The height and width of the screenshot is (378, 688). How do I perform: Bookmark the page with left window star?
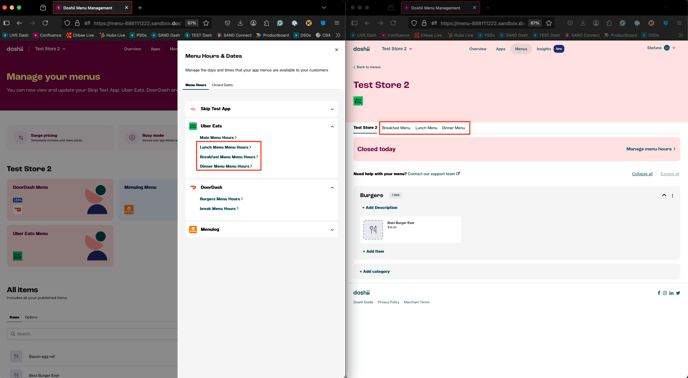click(206, 23)
